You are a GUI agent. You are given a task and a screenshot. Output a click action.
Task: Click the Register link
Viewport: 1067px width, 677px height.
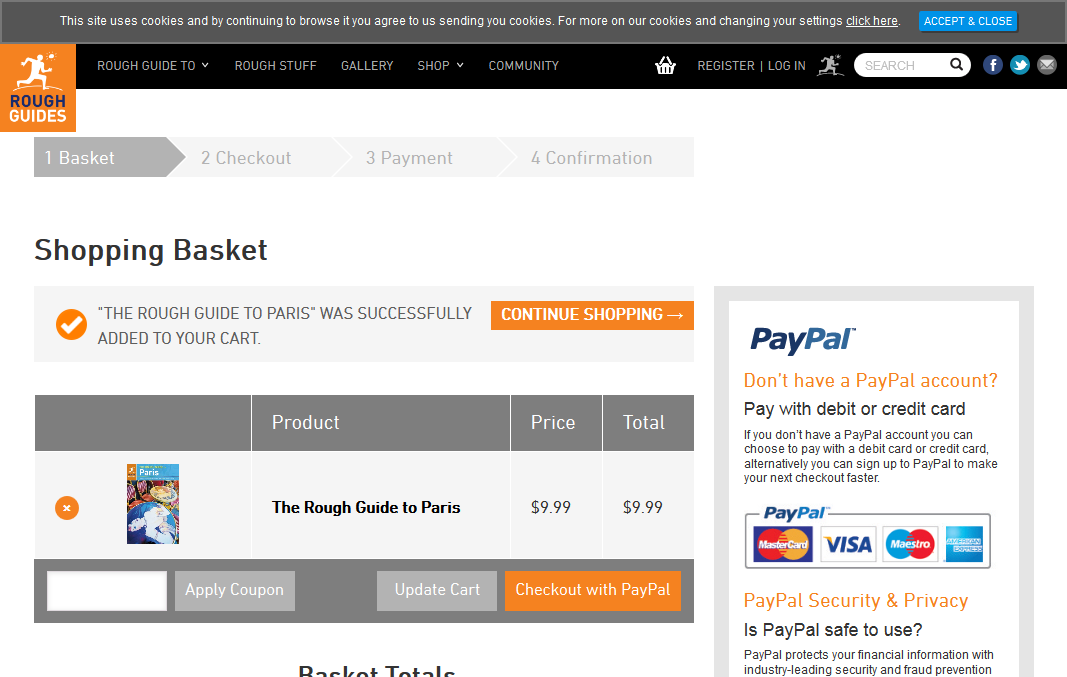(726, 66)
